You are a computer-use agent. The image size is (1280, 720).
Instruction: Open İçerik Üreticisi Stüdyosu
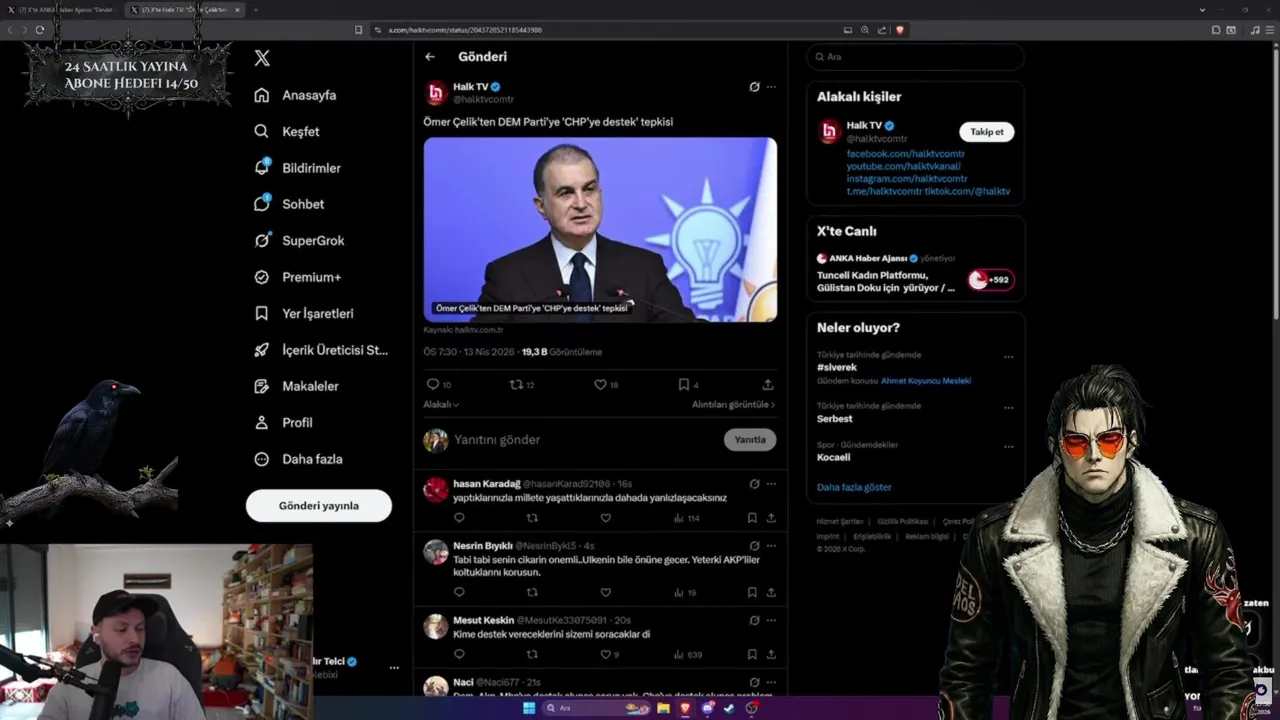[x=320, y=350]
